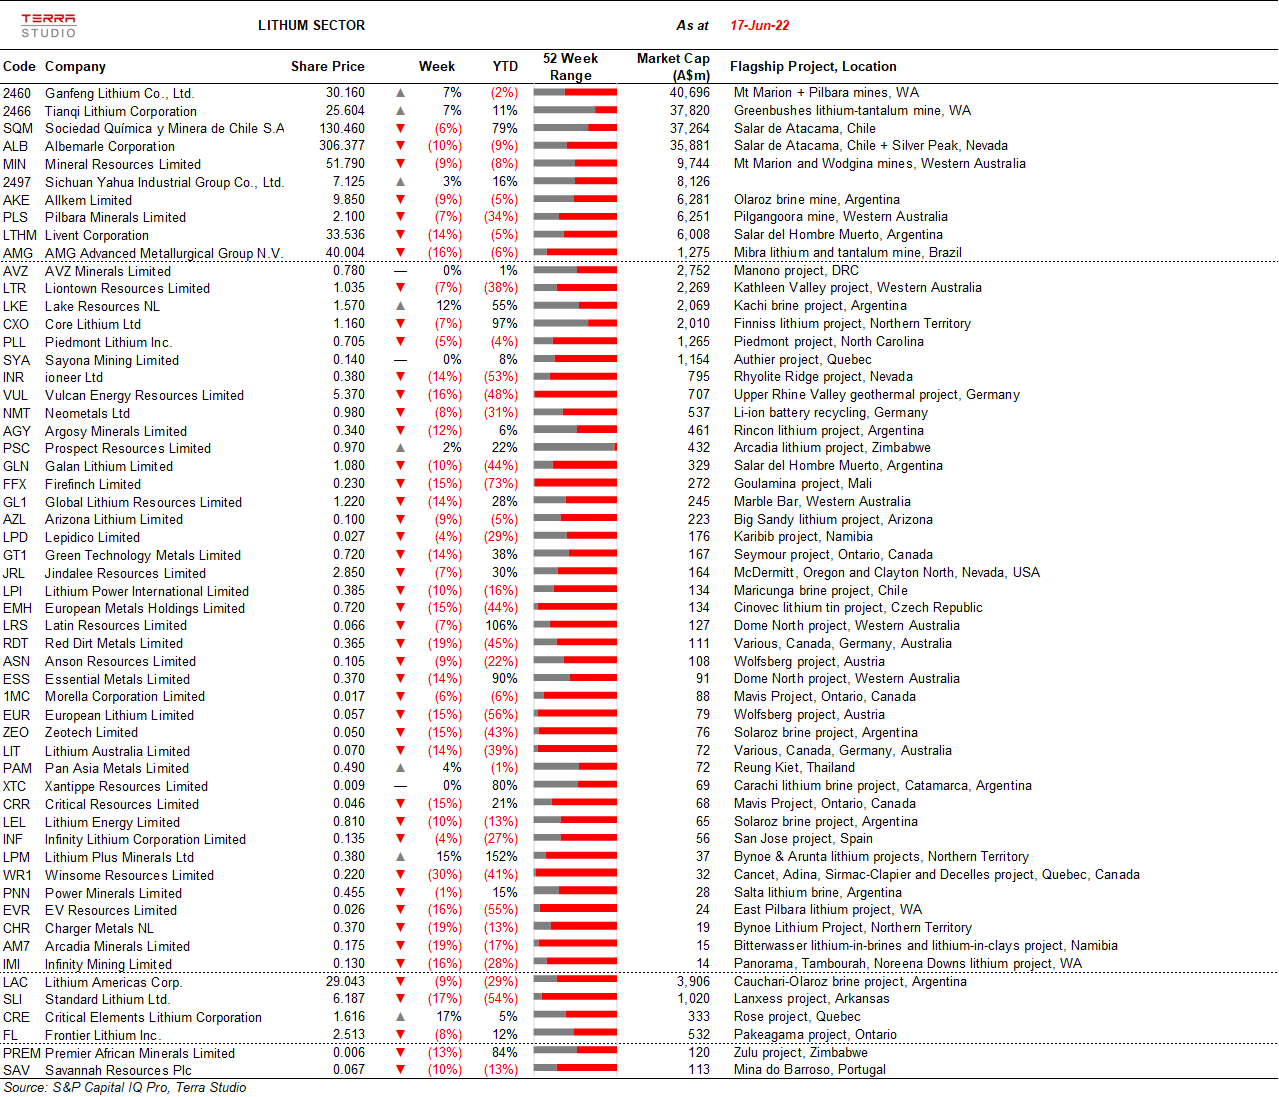Image resolution: width=1279 pixels, height=1097 pixels.
Task: Click Cinovec lithium tin project, Czech Republic
Action: click(x=858, y=608)
